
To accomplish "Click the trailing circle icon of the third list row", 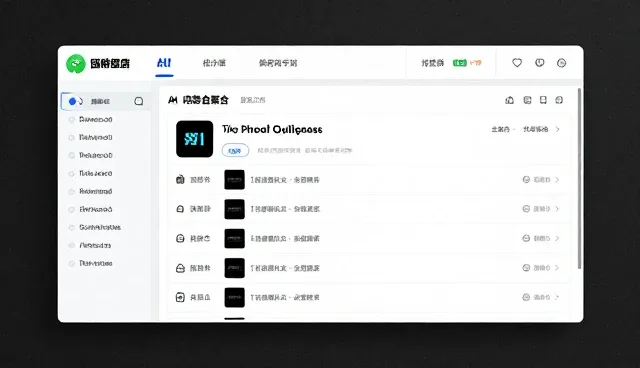I will (x=526, y=238).
